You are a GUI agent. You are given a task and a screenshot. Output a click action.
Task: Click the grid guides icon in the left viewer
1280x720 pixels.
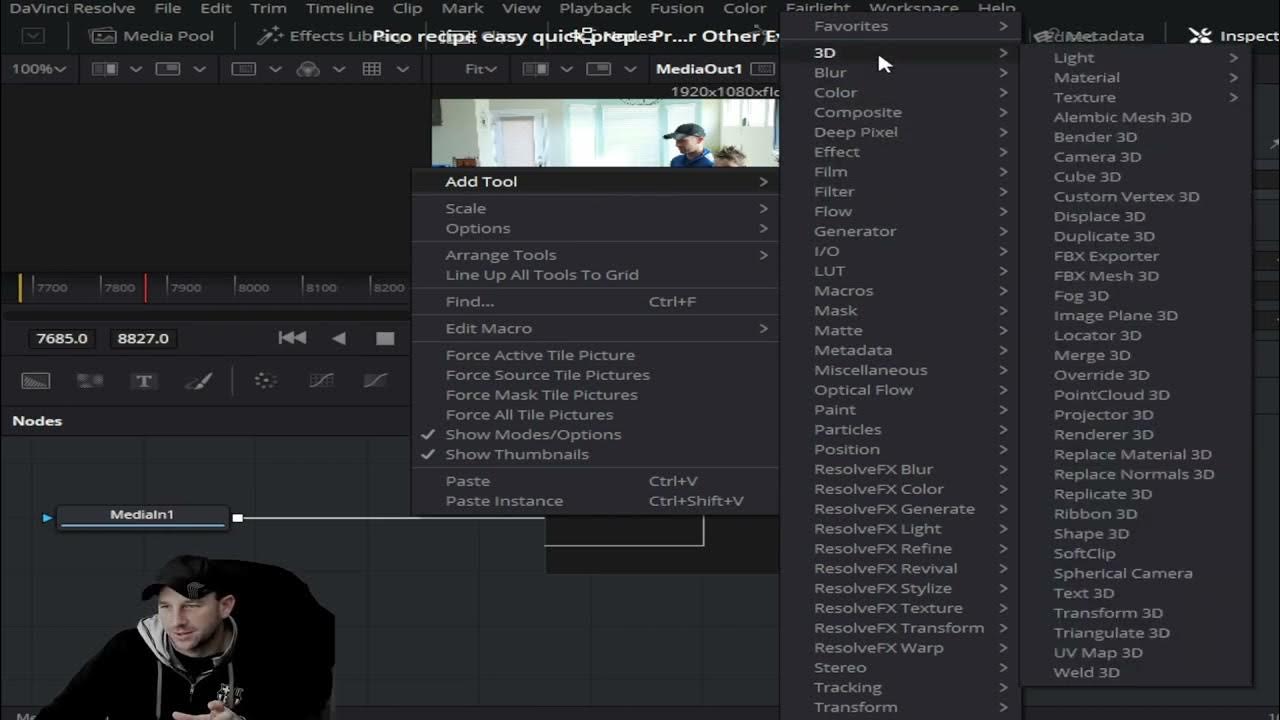point(372,69)
